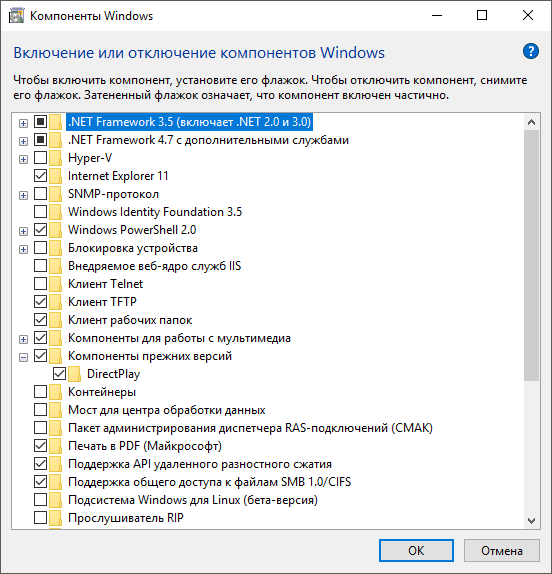Click the Компоненты Windows title bar icon

click(x=16, y=16)
